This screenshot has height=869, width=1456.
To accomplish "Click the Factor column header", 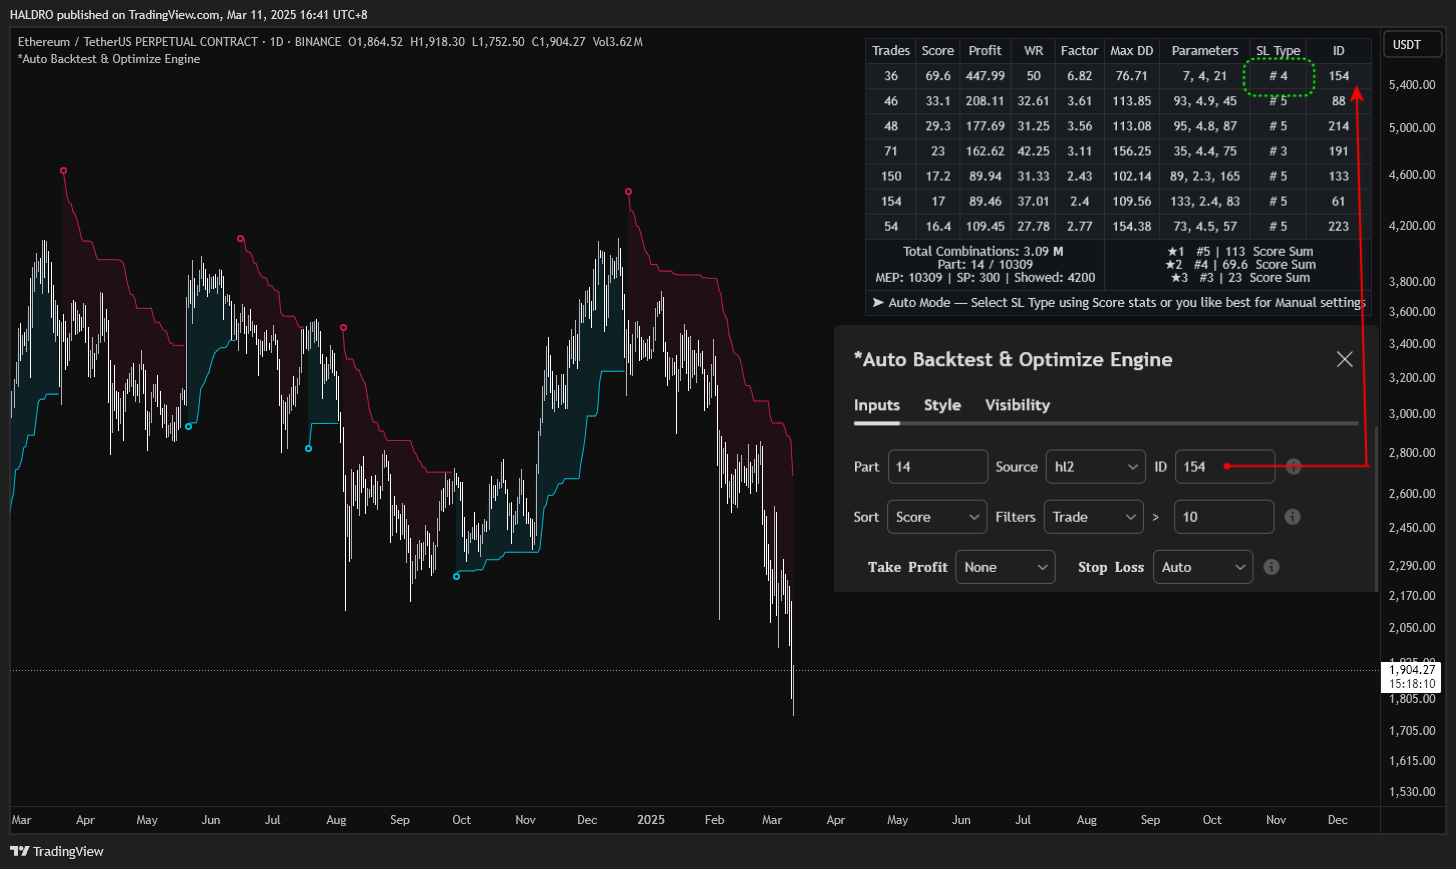I will click(x=1080, y=51).
